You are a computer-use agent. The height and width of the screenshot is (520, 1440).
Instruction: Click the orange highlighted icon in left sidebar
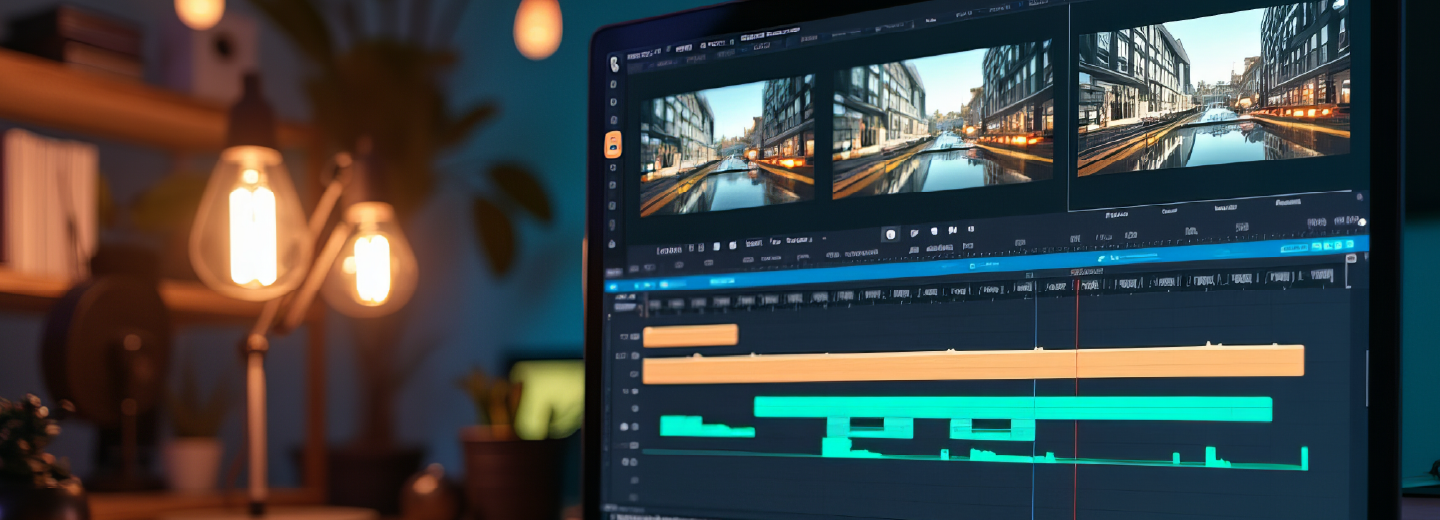tap(613, 145)
